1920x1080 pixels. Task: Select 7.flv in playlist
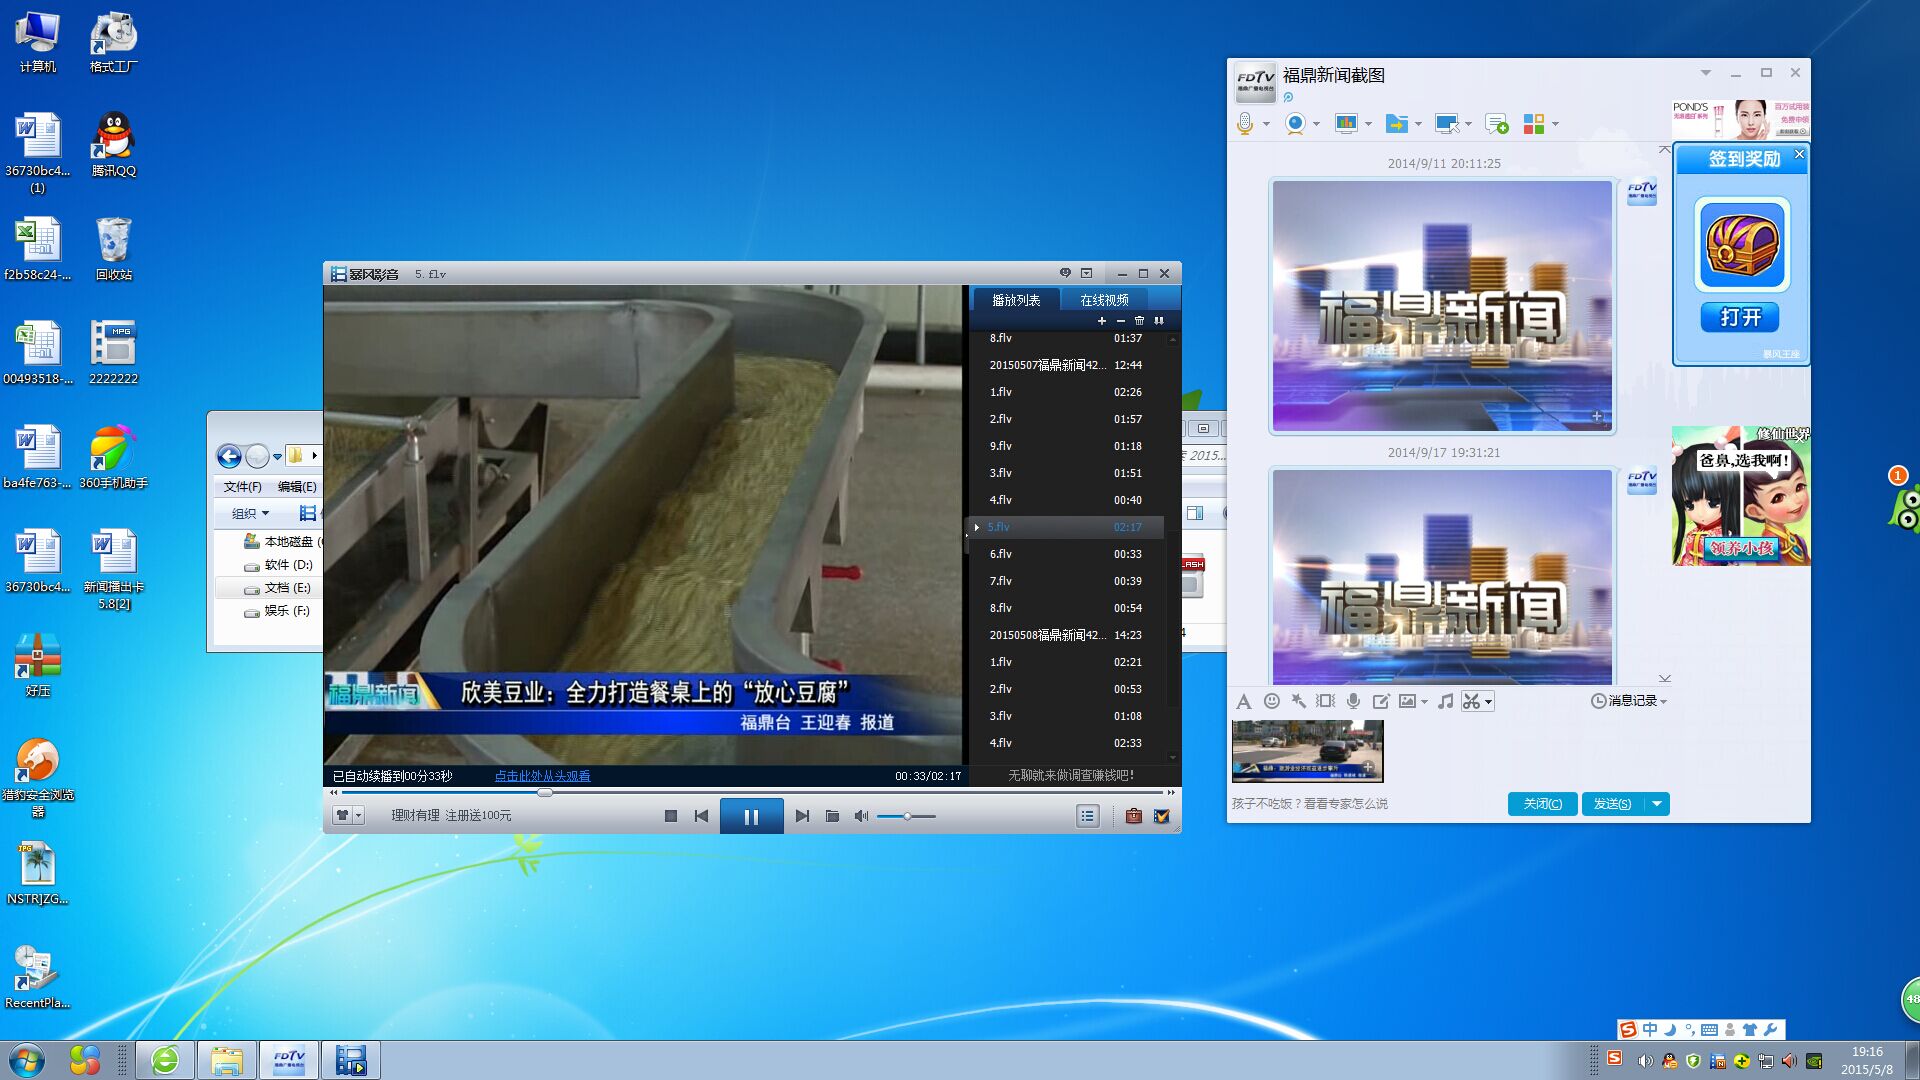(x=1066, y=581)
